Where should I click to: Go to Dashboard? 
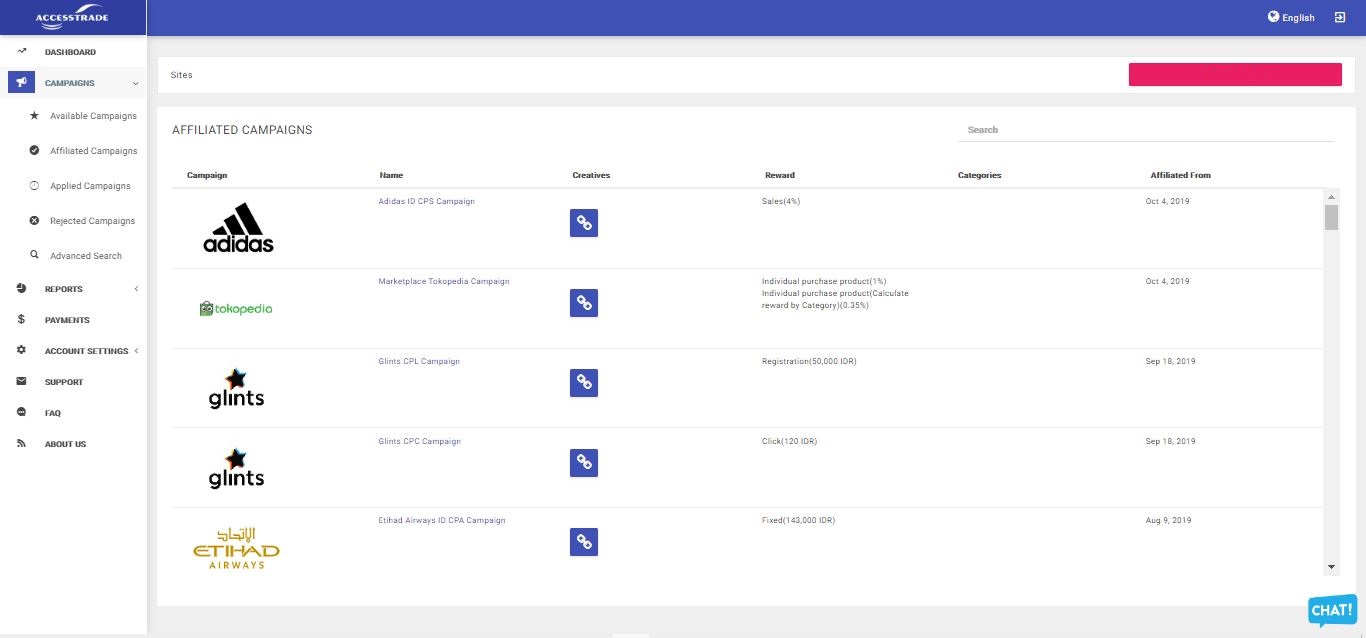(x=70, y=52)
